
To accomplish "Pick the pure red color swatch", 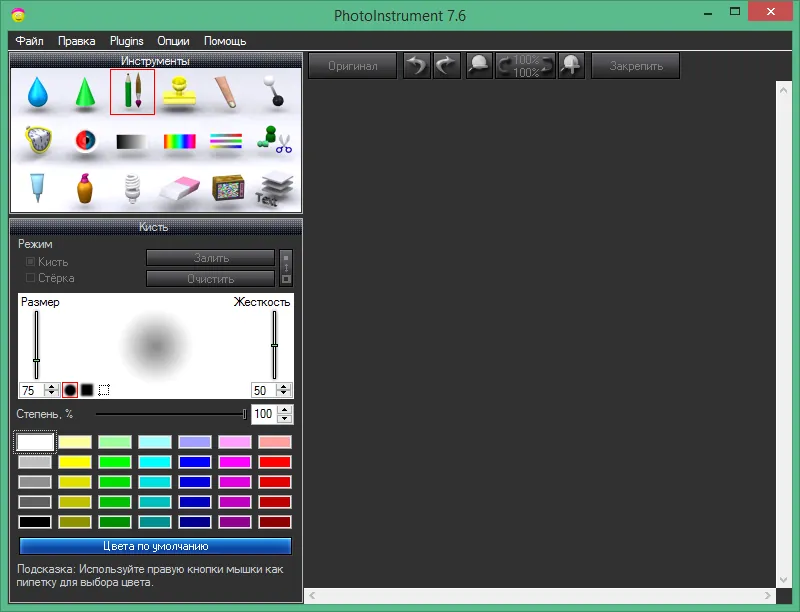I will tap(275, 462).
